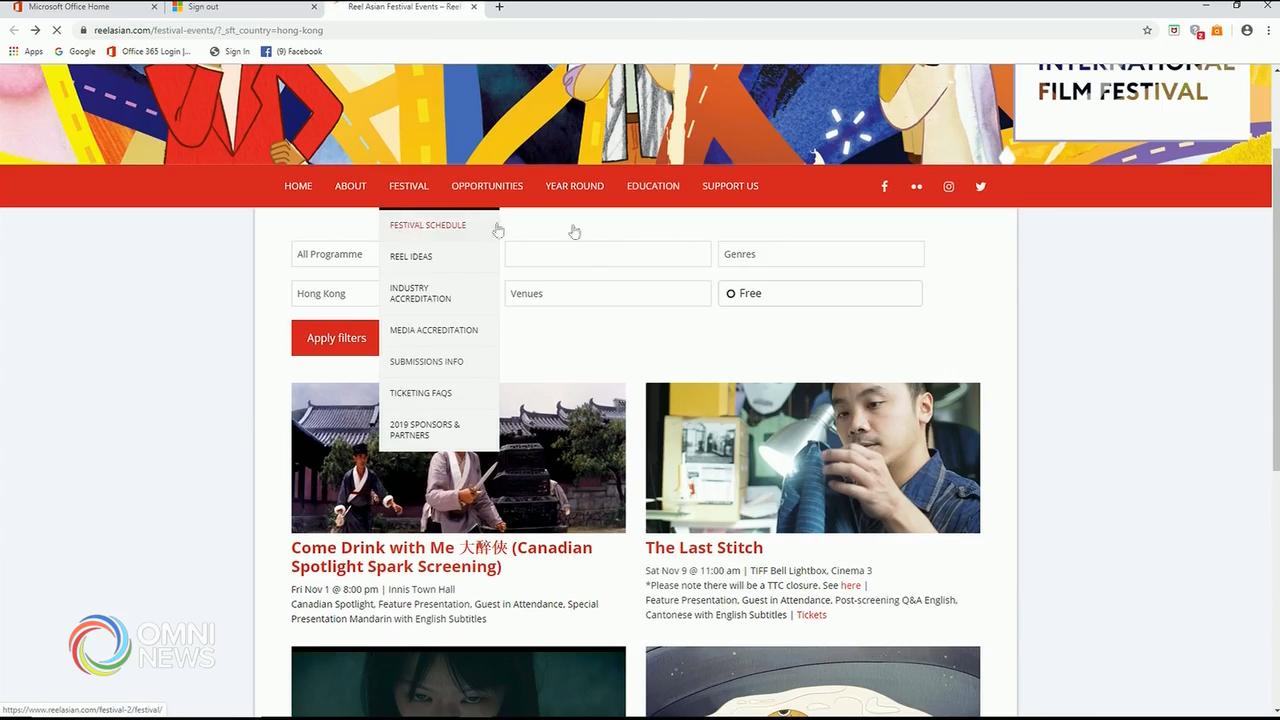Open the Chrome profile avatar icon
1280x720 pixels.
point(1246,30)
